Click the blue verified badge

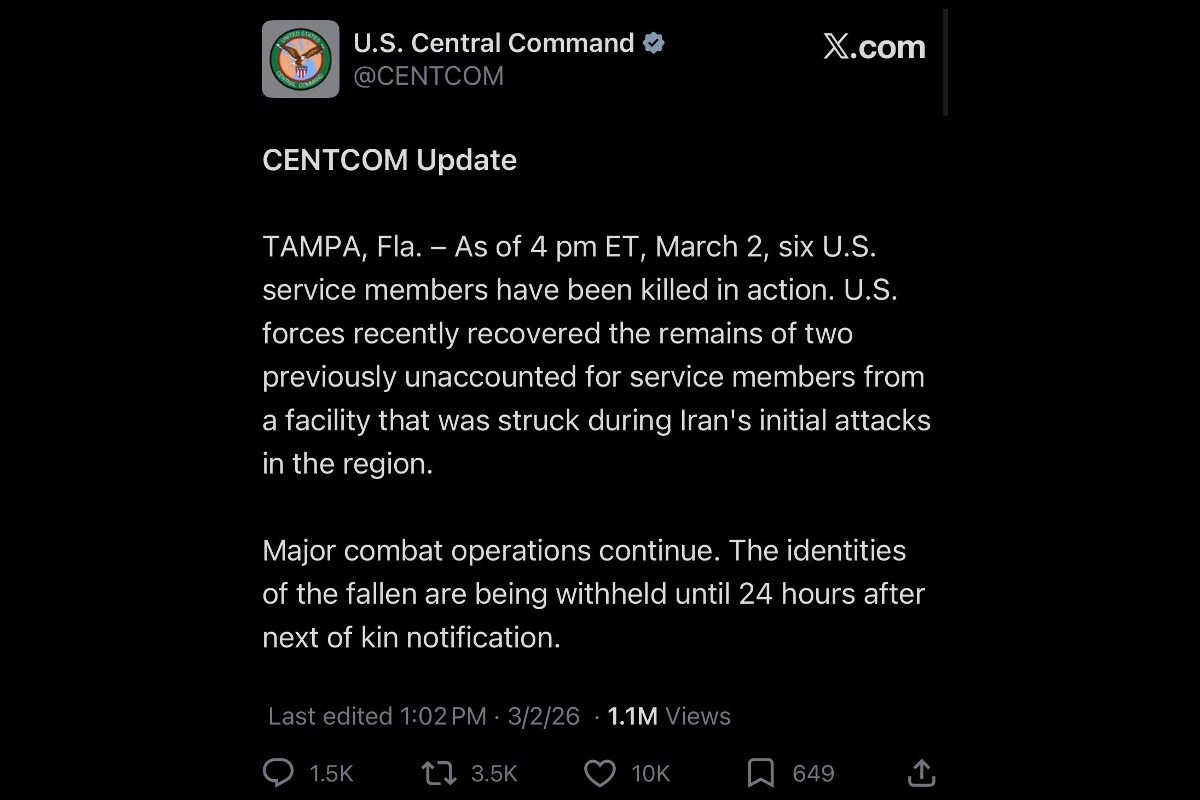pyautogui.click(x=654, y=43)
